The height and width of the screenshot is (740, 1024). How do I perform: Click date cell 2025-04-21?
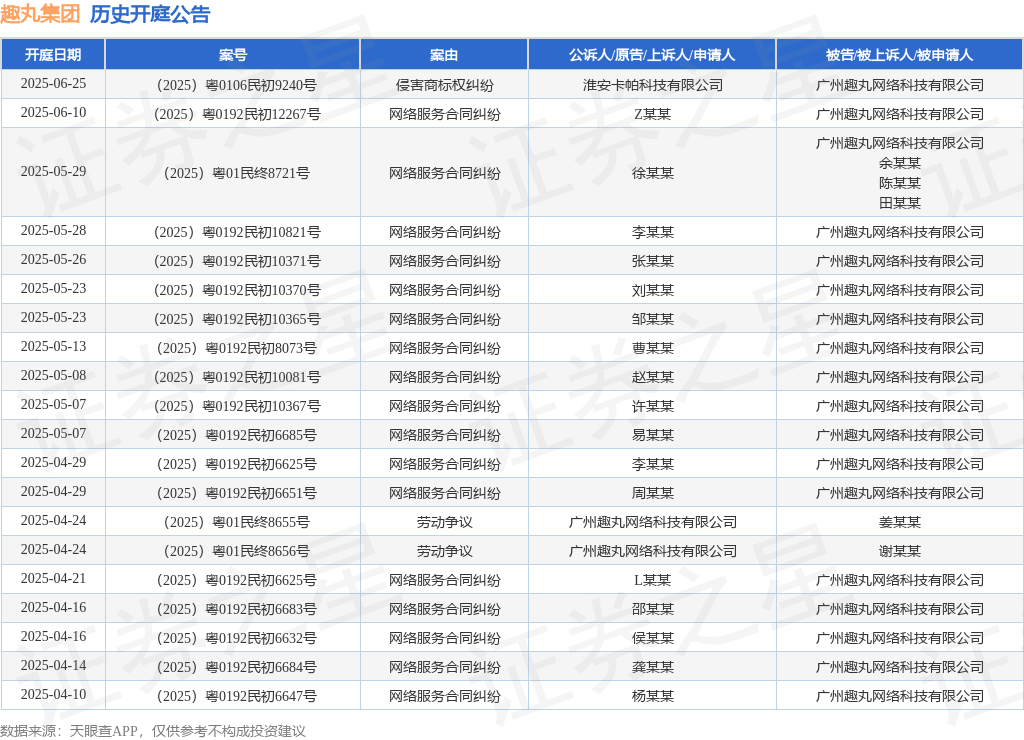(x=53, y=578)
